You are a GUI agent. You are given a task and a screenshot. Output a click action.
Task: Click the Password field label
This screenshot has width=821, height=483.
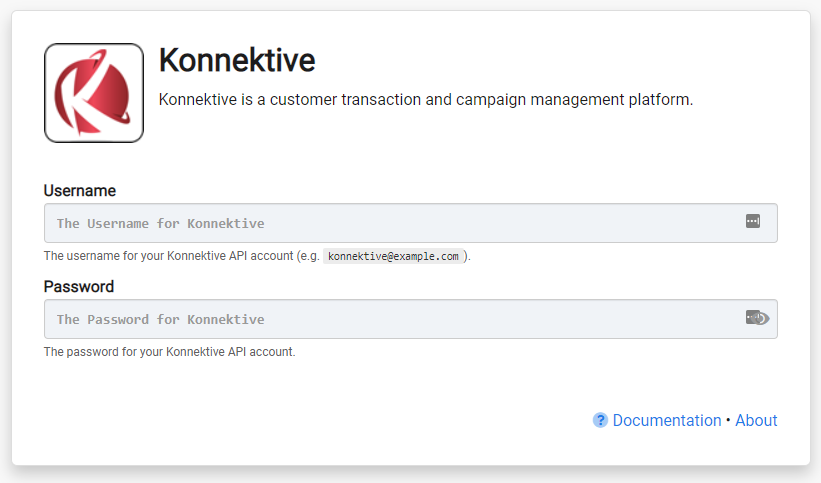pyautogui.click(x=79, y=287)
